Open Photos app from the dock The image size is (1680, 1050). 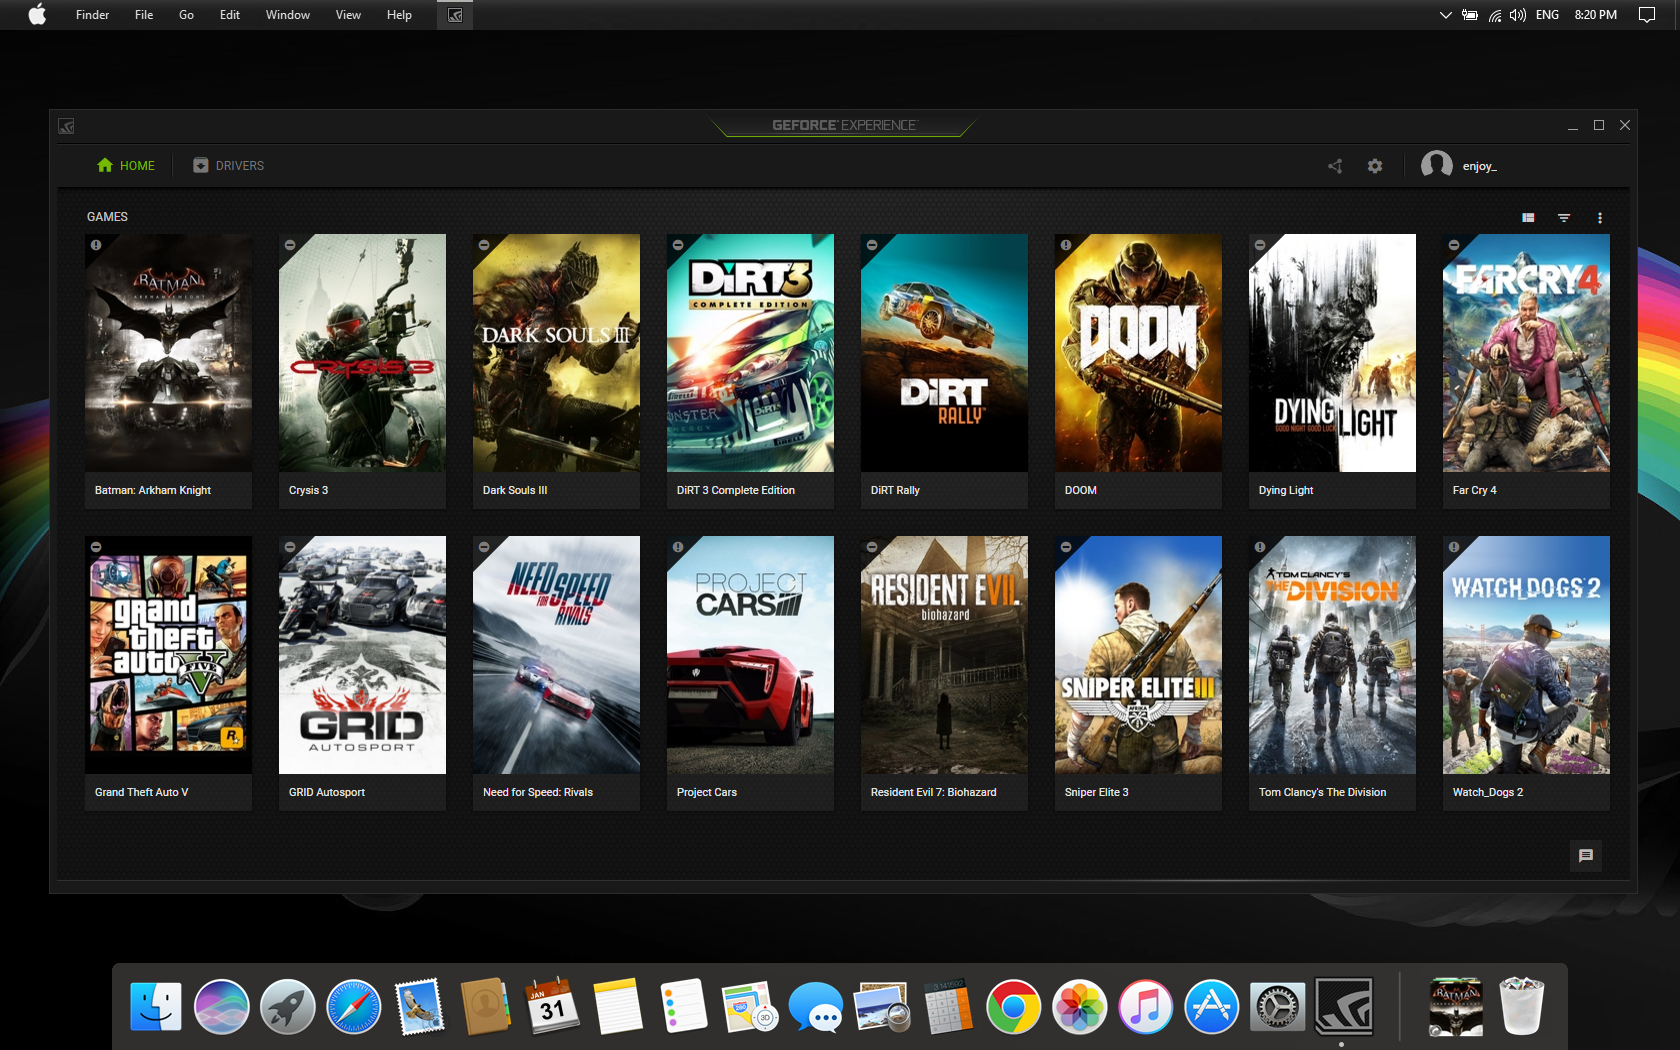pyautogui.click(x=1080, y=1006)
